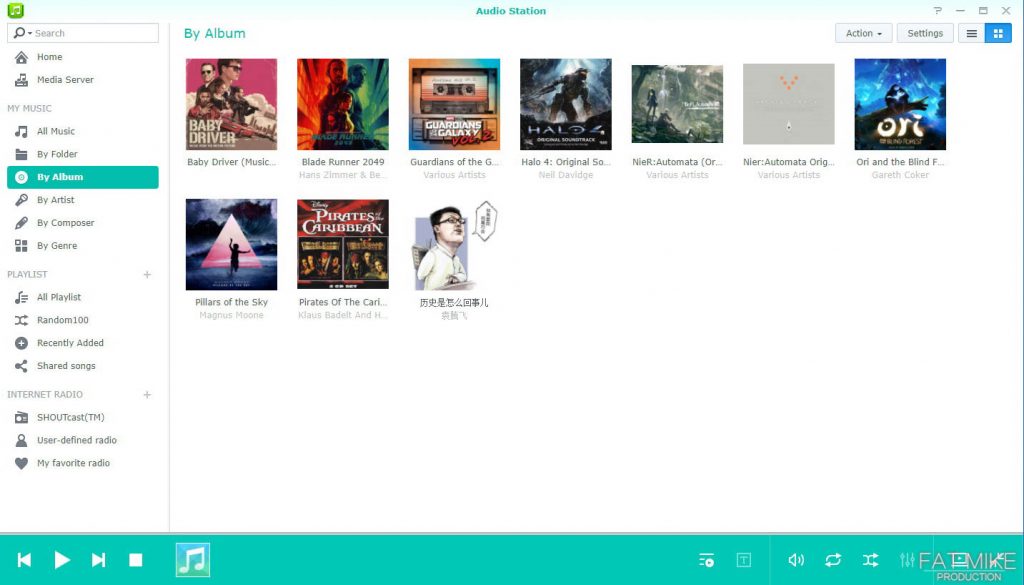Select All Music in sidebar
Image resolution: width=1024 pixels, height=585 pixels.
pyautogui.click(x=56, y=131)
